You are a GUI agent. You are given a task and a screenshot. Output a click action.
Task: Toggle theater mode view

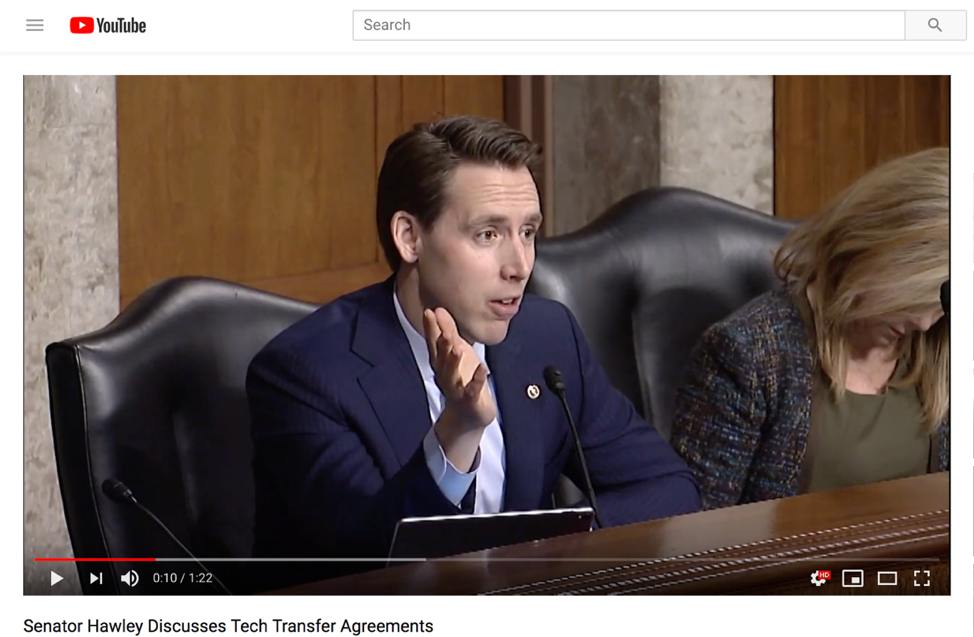(x=887, y=578)
